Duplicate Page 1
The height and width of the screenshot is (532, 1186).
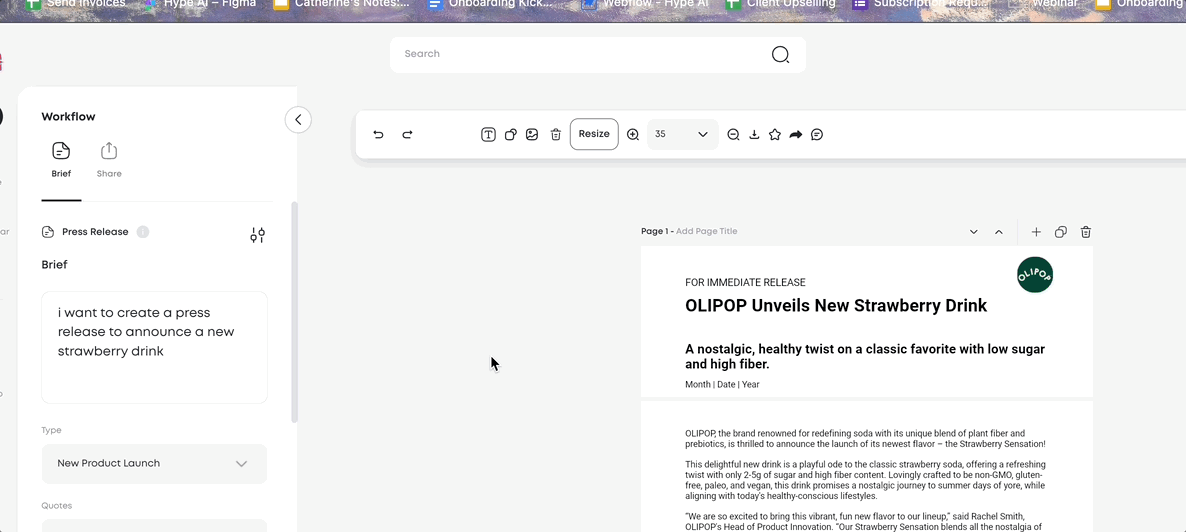[x=1060, y=232]
